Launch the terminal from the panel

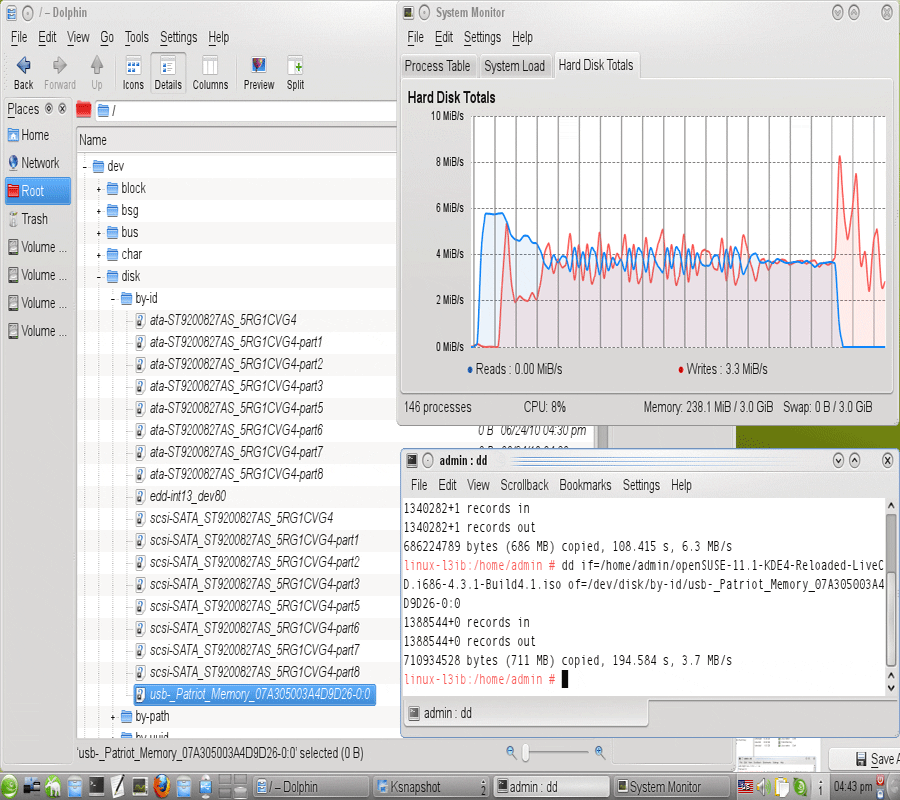(x=96, y=787)
